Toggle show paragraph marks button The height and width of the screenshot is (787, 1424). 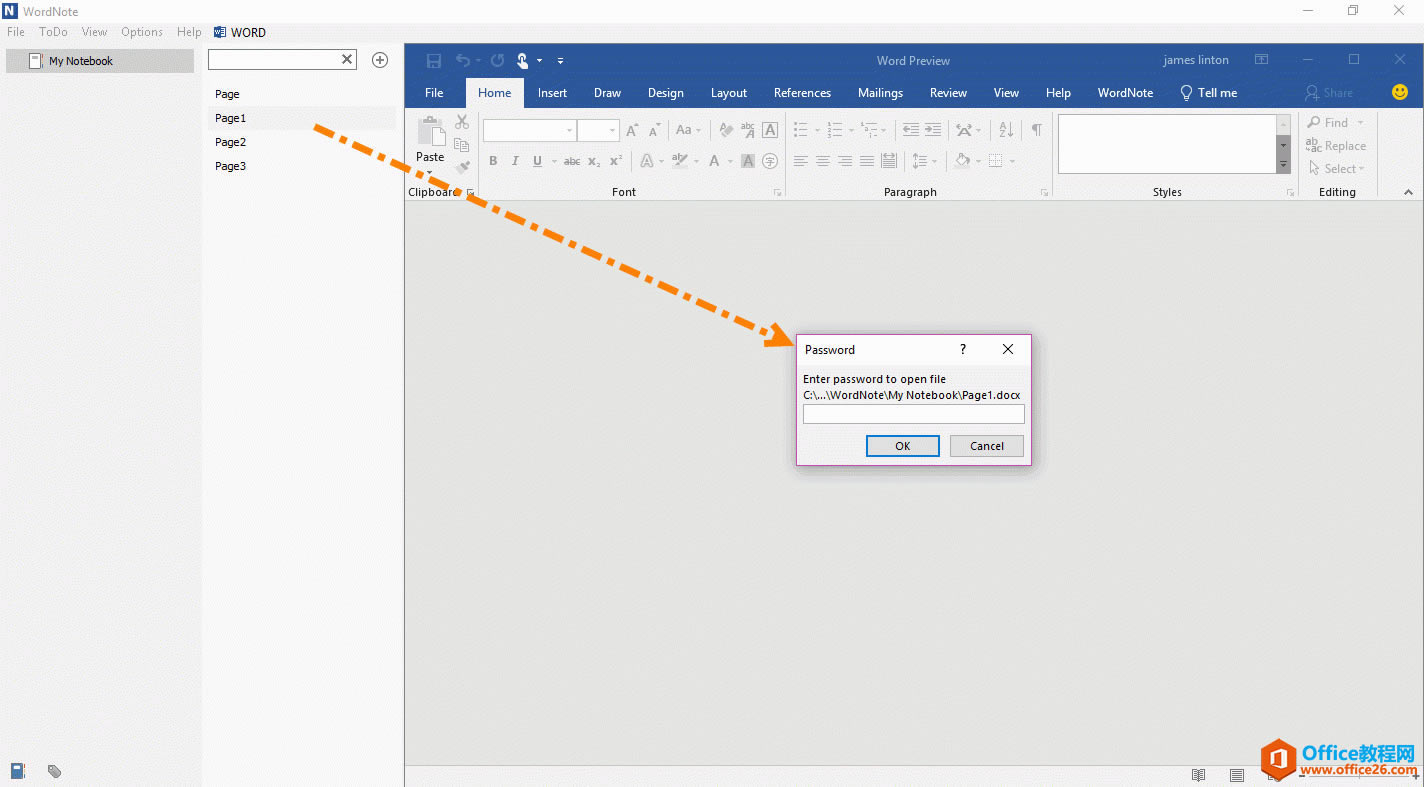coord(1036,130)
